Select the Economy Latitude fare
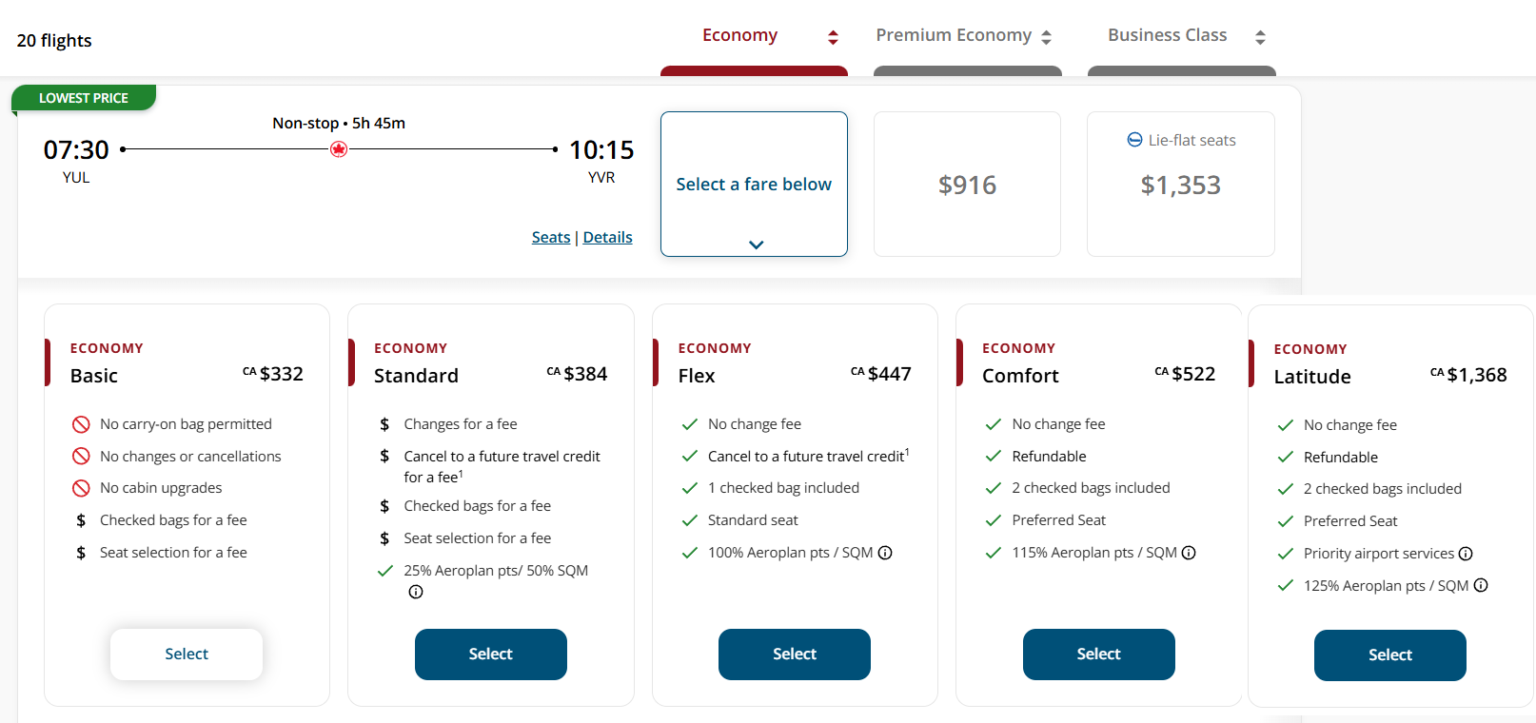This screenshot has height=723, width=1536. coord(1390,655)
